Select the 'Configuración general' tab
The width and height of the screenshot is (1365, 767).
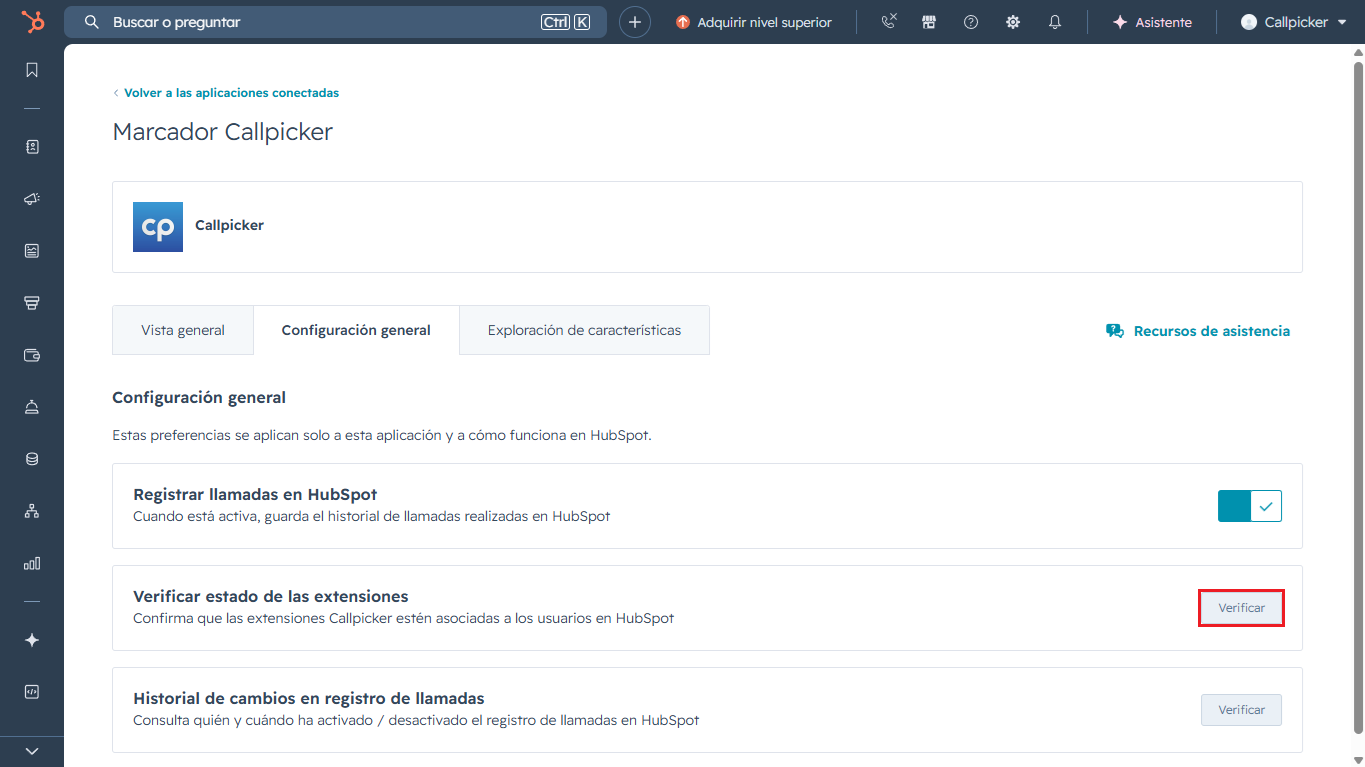point(356,330)
